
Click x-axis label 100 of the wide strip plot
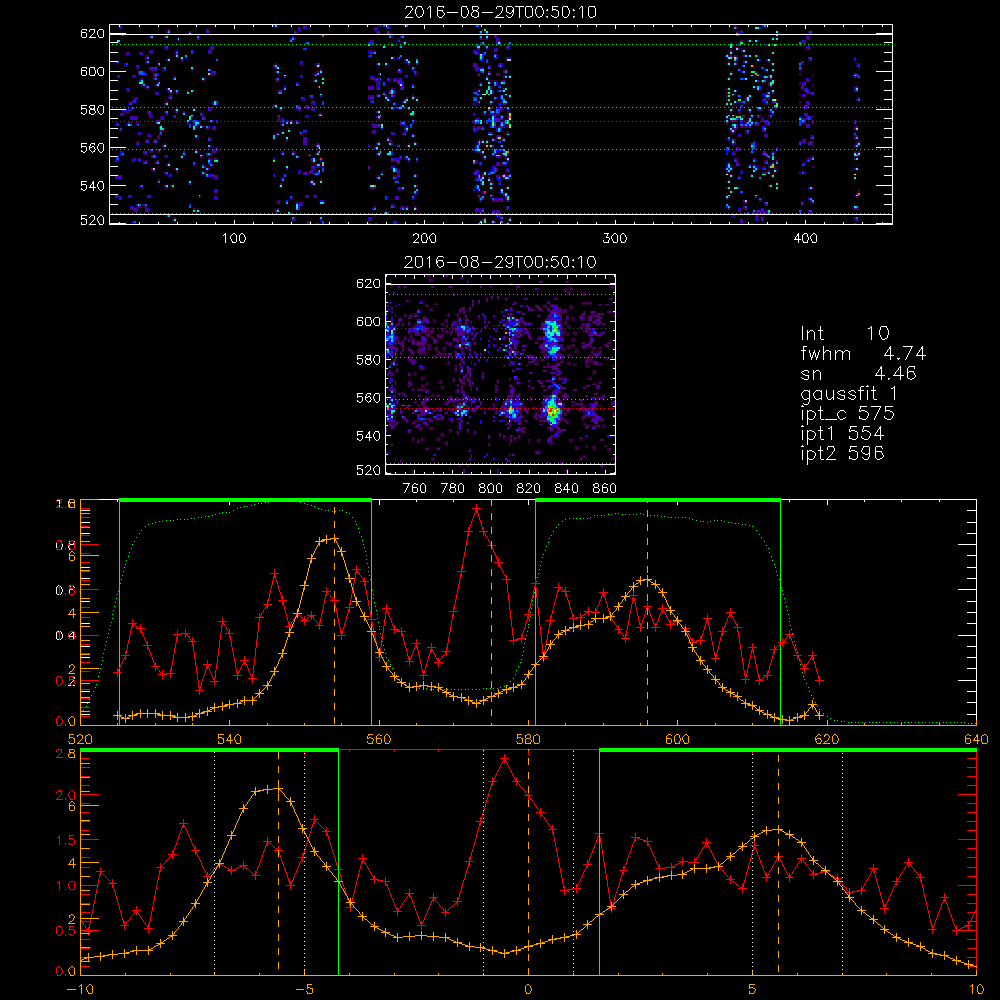coord(233,239)
